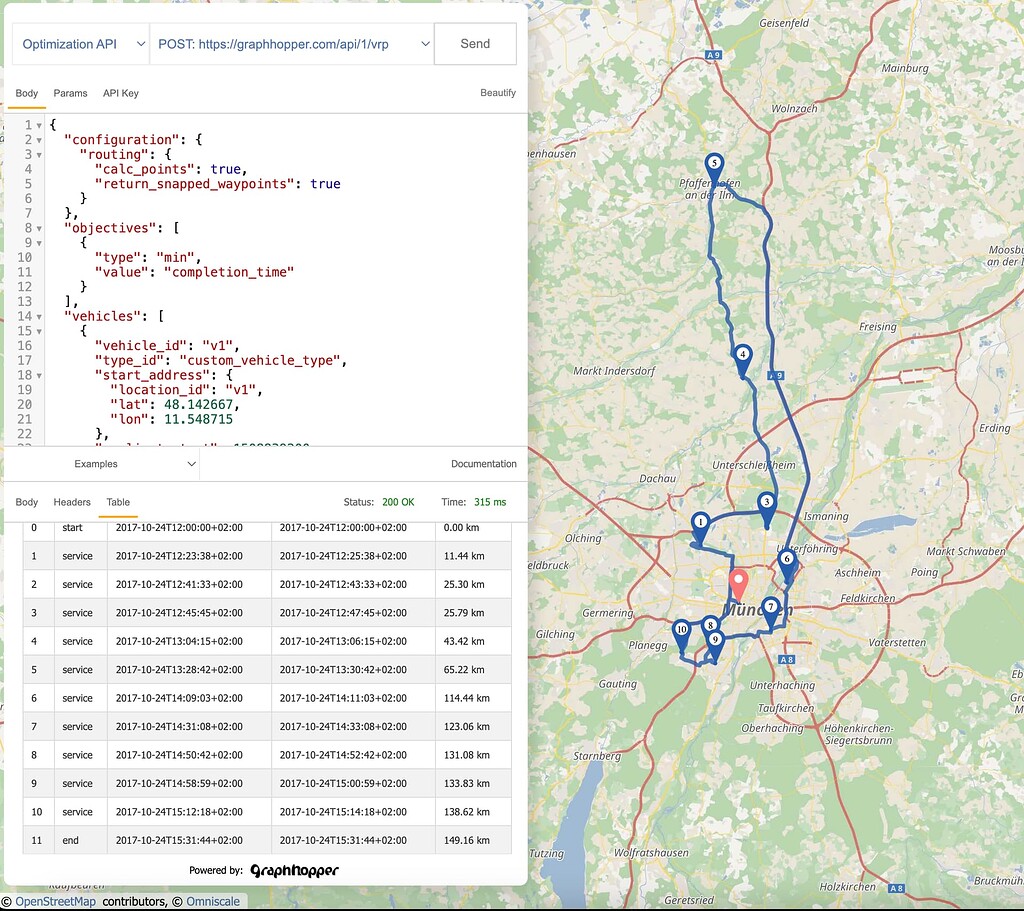Select waypoint marker 1 west of München
The height and width of the screenshot is (911, 1024).
point(701,521)
